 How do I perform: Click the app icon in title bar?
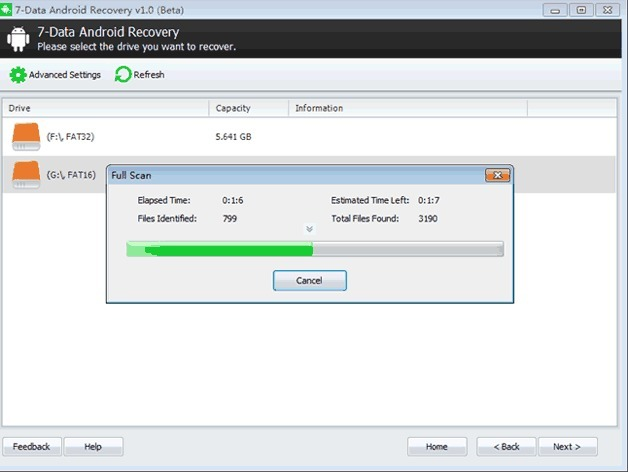[x=6, y=10]
